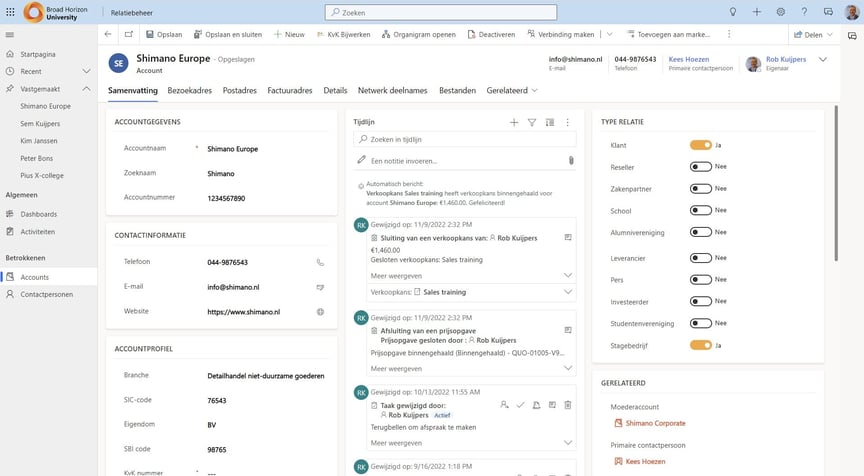Switch to the Bezoekadres tab
The height and width of the screenshot is (476, 864).
click(x=190, y=90)
